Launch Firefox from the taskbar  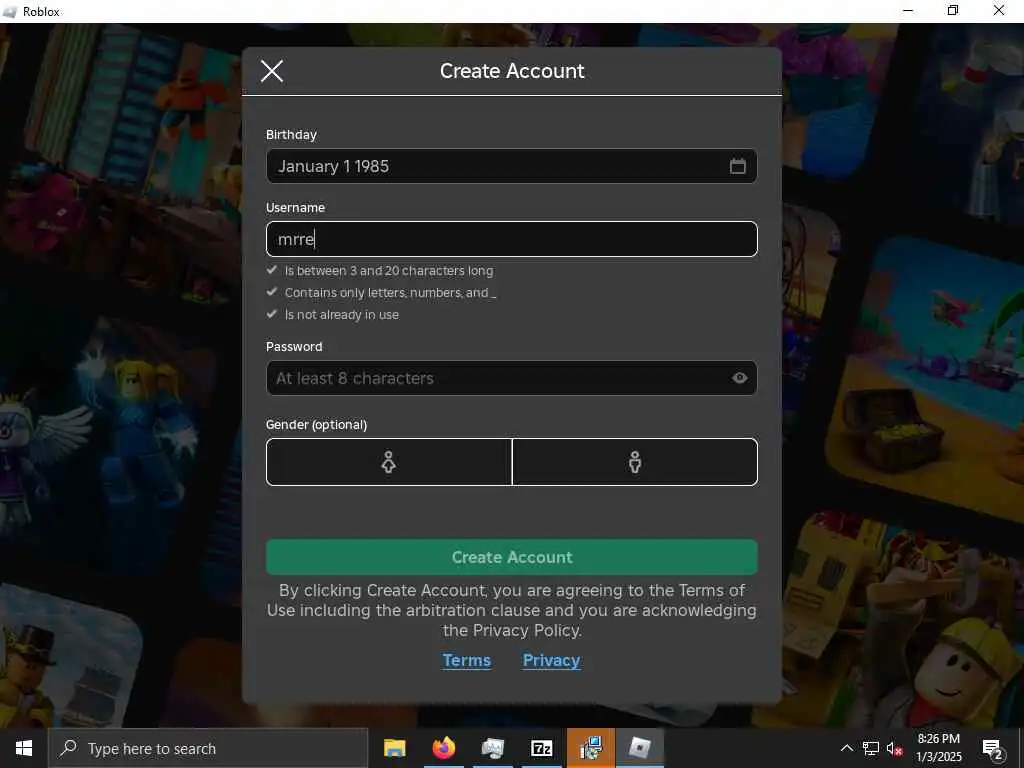coord(443,748)
